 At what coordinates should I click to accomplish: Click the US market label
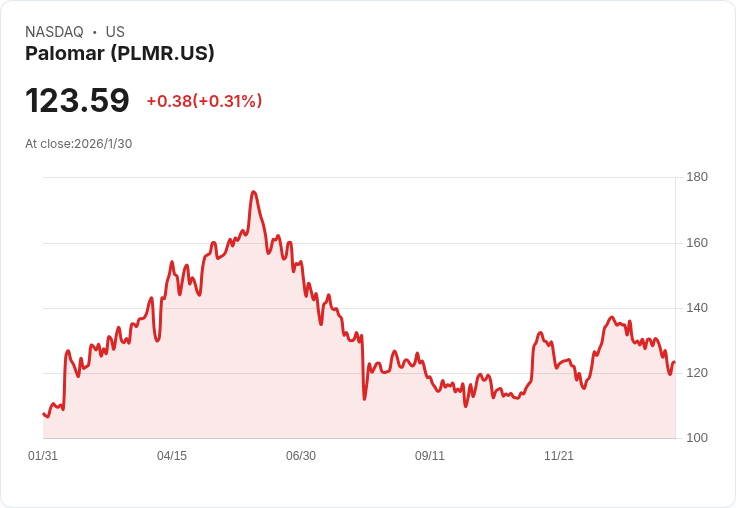(115, 32)
